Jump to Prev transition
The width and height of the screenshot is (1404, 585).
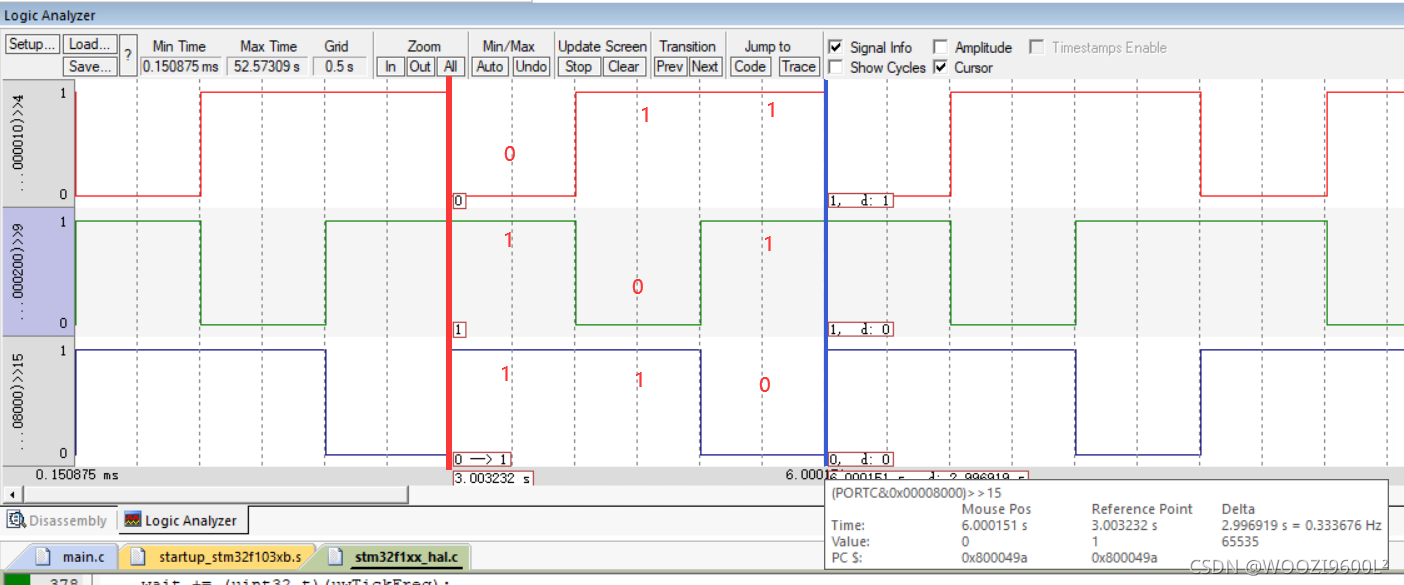pyautogui.click(x=670, y=67)
